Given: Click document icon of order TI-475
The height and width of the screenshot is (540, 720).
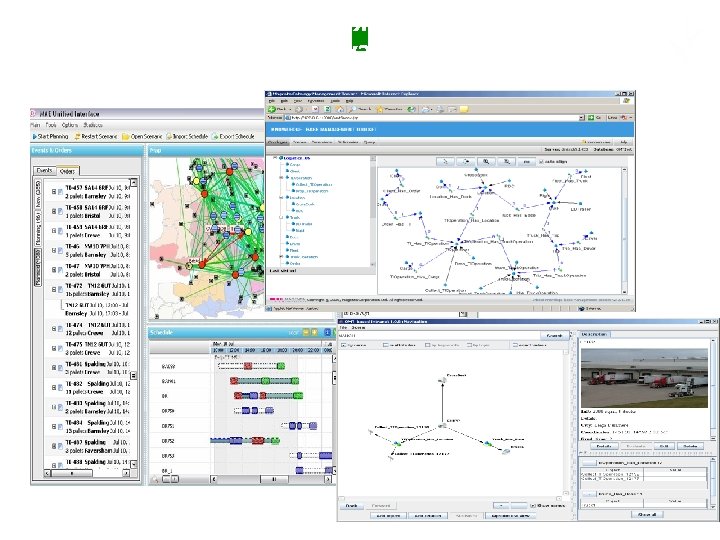Looking at the screenshot, I should click(60, 349).
